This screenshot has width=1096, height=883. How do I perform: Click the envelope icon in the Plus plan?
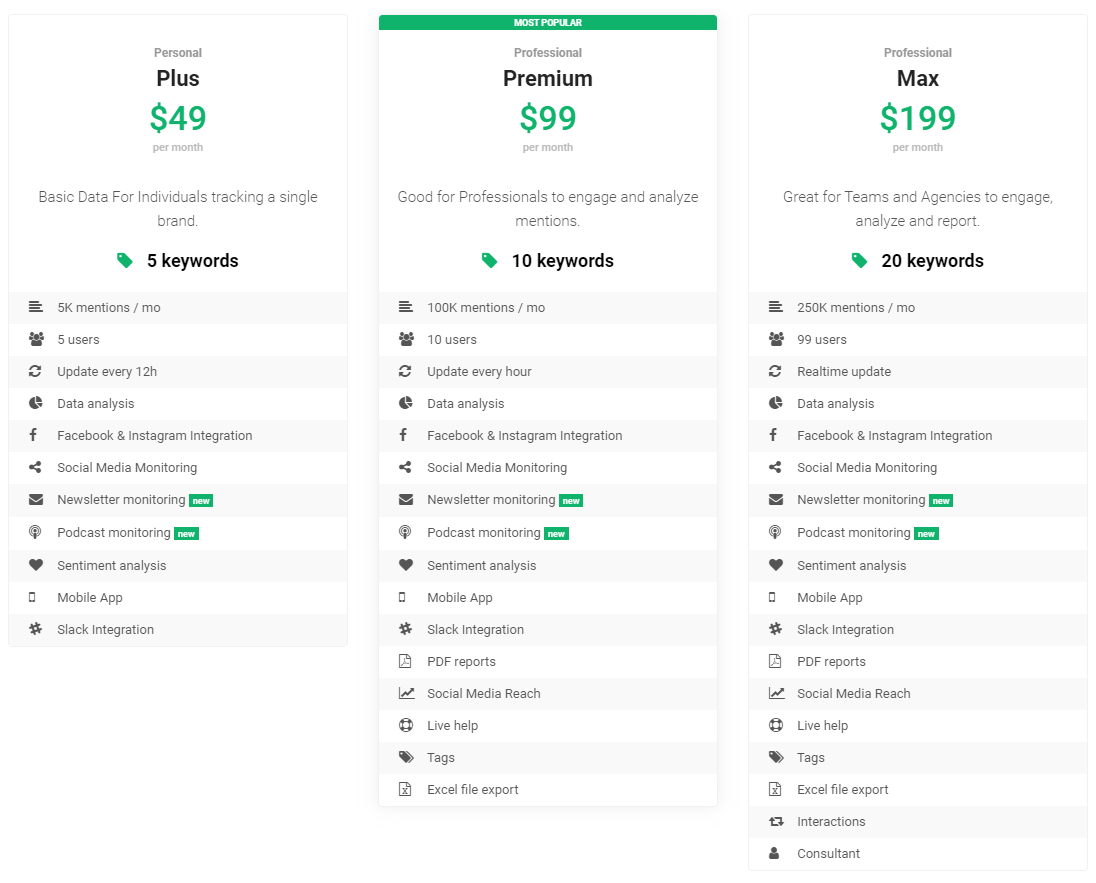(x=36, y=499)
